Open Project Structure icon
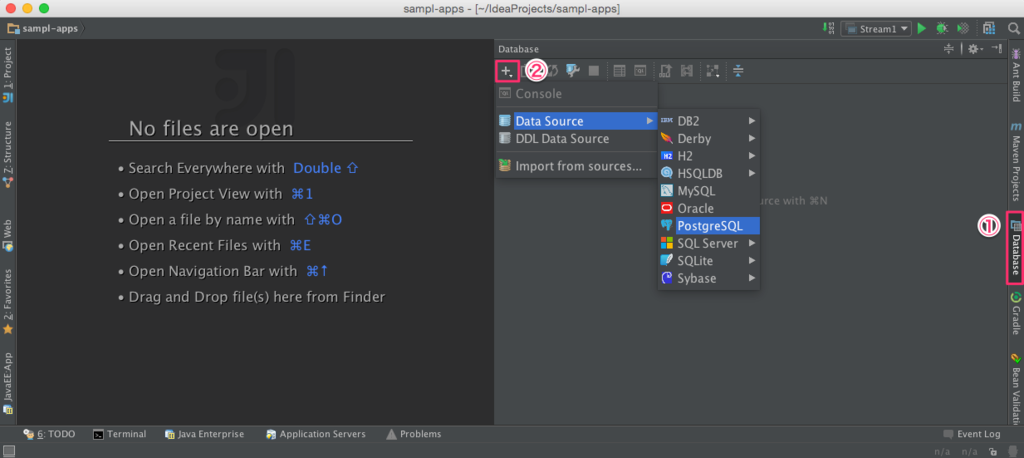Image resolution: width=1024 pixels, height=458 pixels. pos(989,29)
